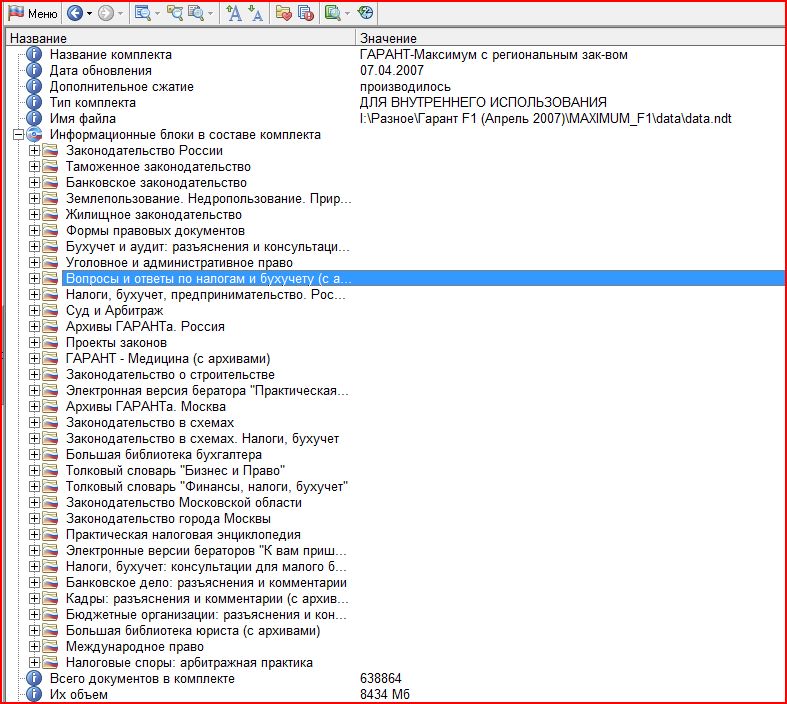Click the value 07.04.2007

click(391, 70)
